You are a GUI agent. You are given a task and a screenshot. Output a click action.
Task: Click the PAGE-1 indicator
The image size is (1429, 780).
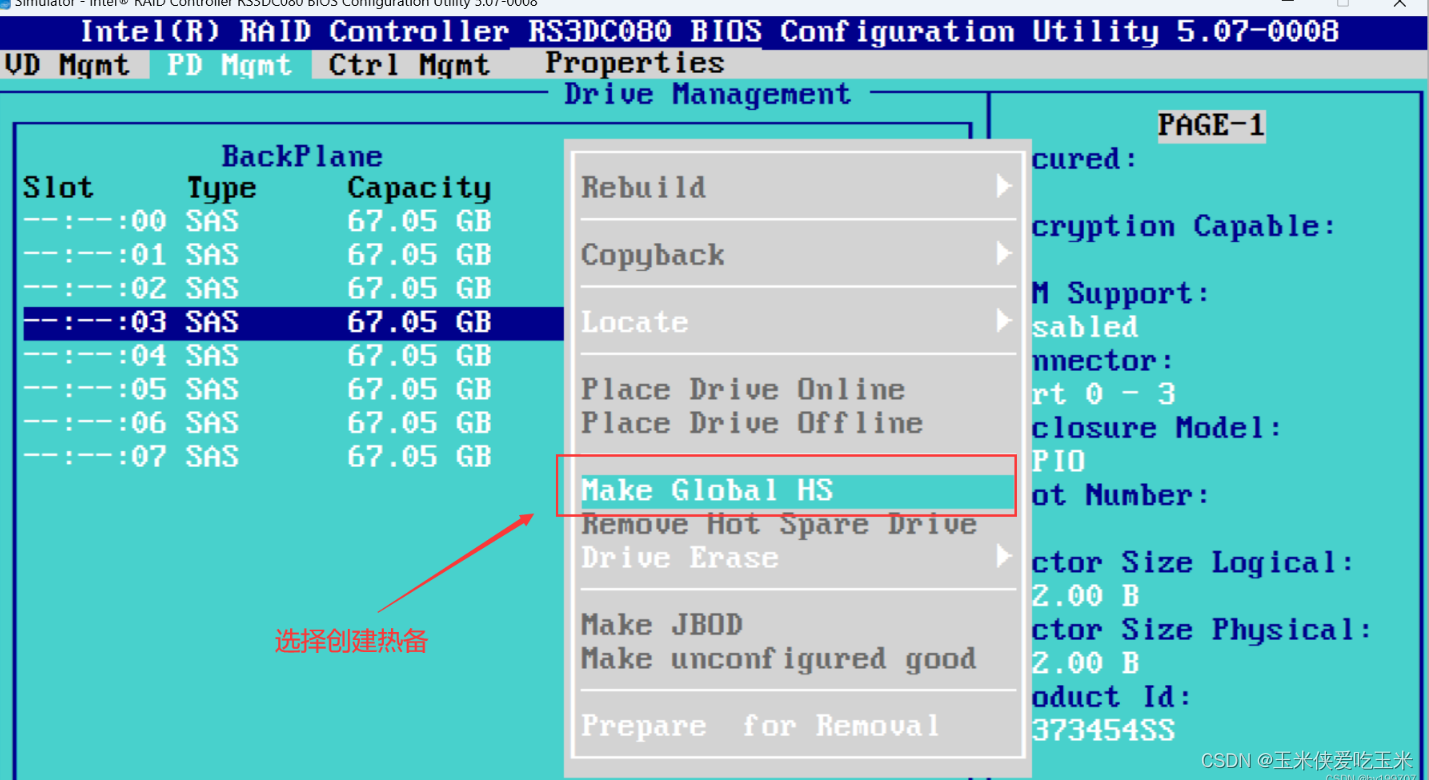click(1211, 125)
